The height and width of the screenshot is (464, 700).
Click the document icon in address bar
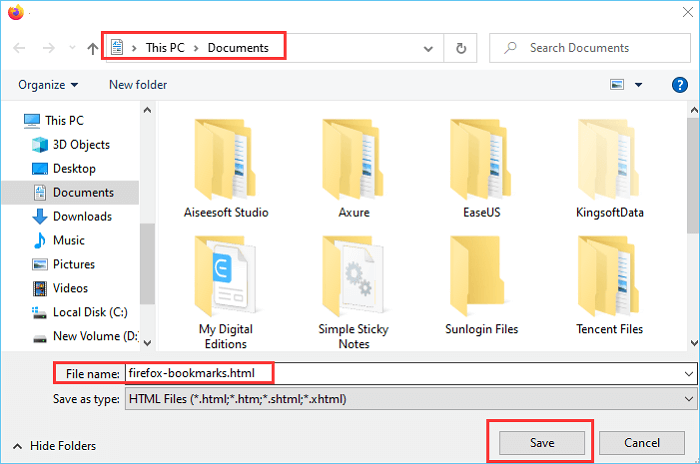(x=117, y=47)
